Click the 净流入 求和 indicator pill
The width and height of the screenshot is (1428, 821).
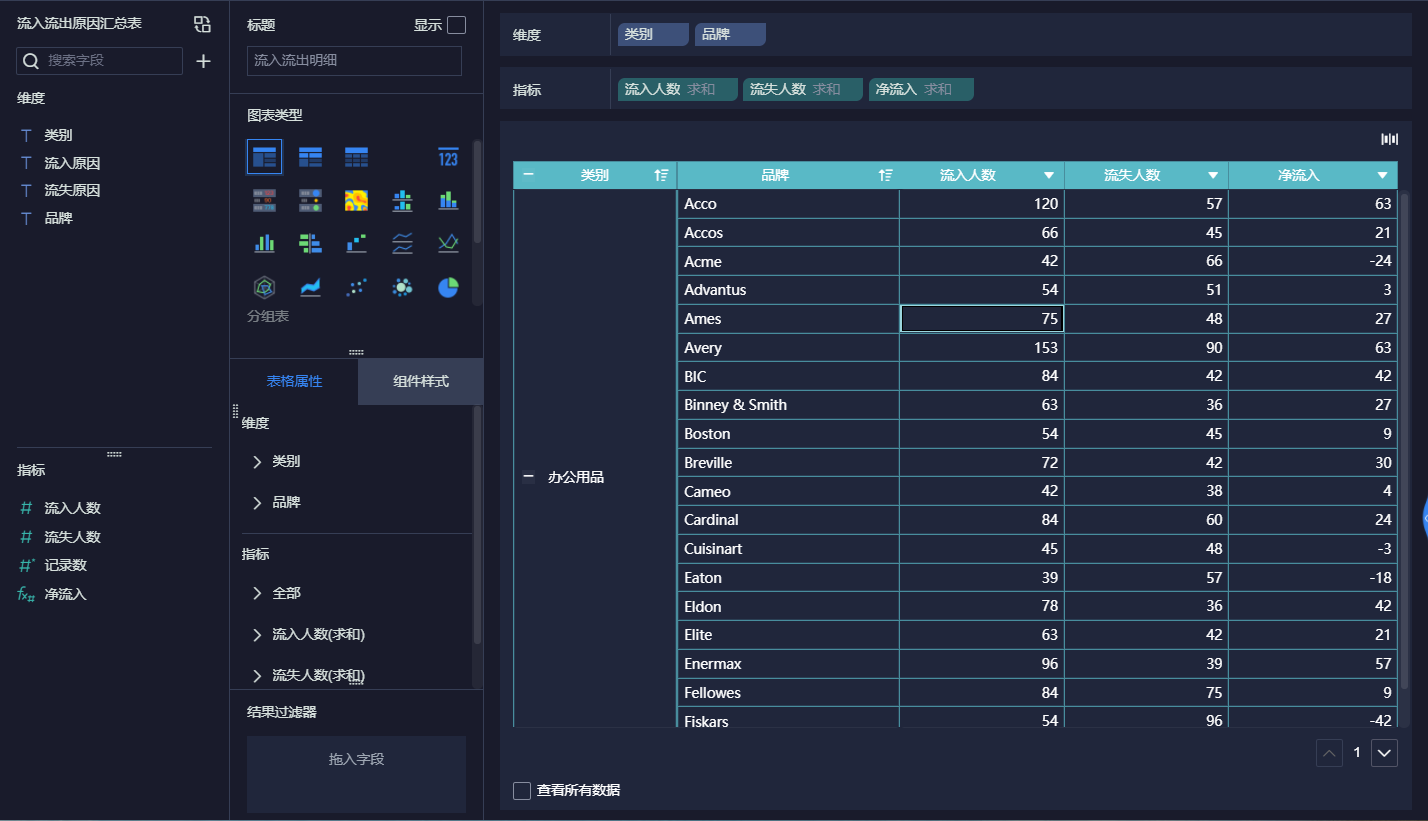tap(921, 89)
